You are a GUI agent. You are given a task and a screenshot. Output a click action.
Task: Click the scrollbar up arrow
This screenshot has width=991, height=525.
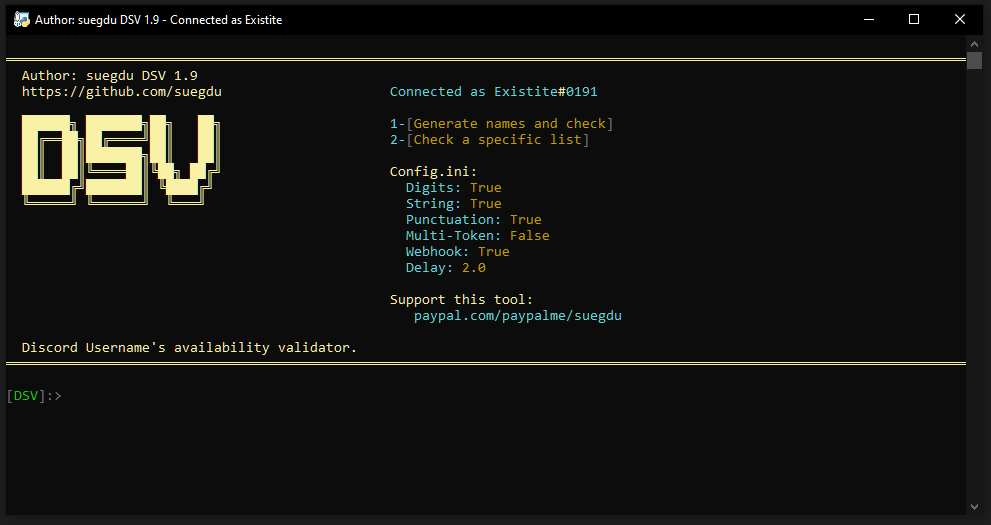(975, 45)
